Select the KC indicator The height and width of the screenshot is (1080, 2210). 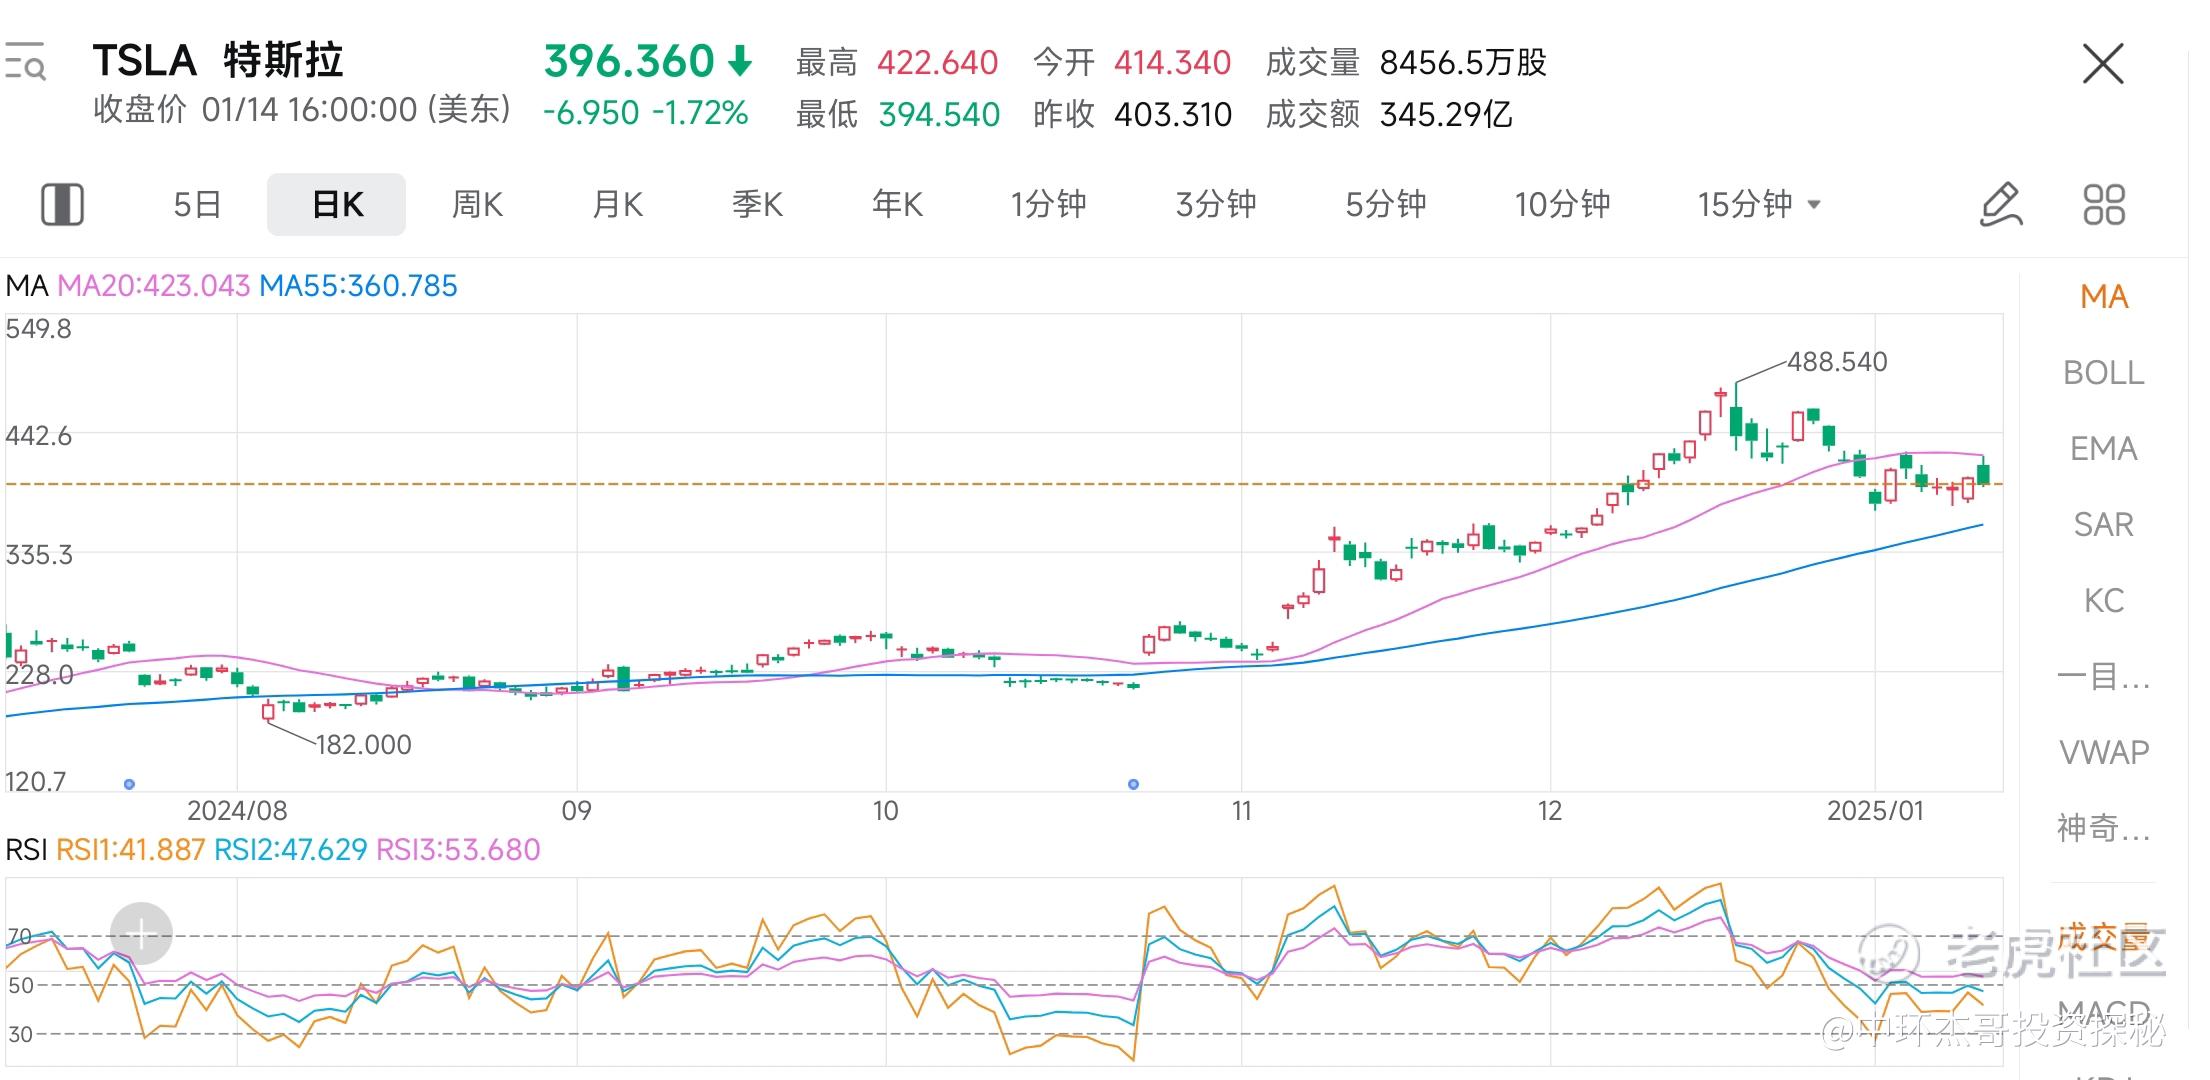point(2104,601)
